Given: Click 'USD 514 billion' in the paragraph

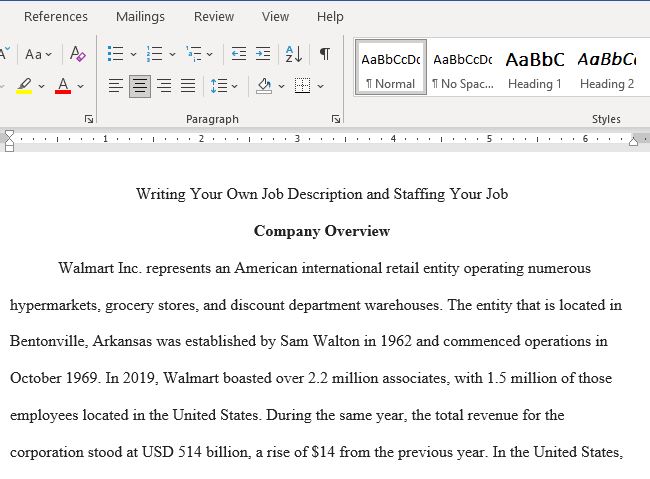Looking at the screenshot, I should click(196, 452).
